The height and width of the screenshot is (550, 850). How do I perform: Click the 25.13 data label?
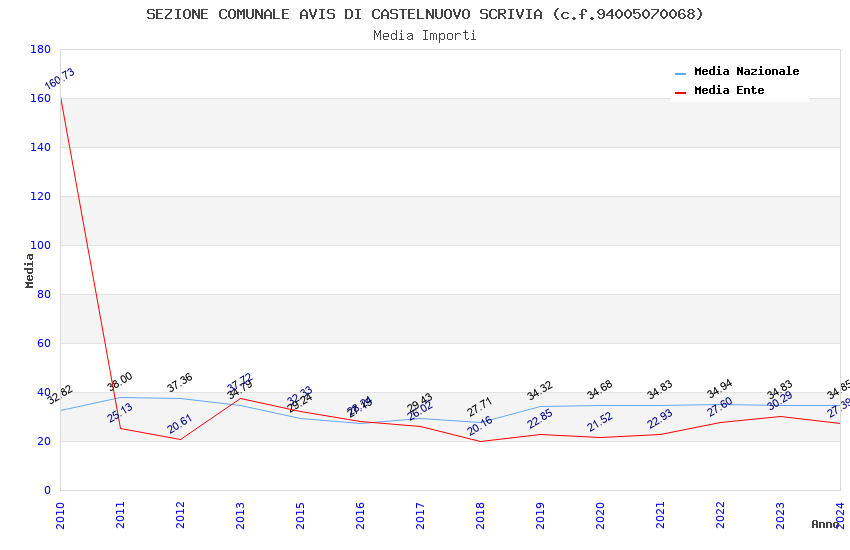pyautogui.click(x=120, y=413)
